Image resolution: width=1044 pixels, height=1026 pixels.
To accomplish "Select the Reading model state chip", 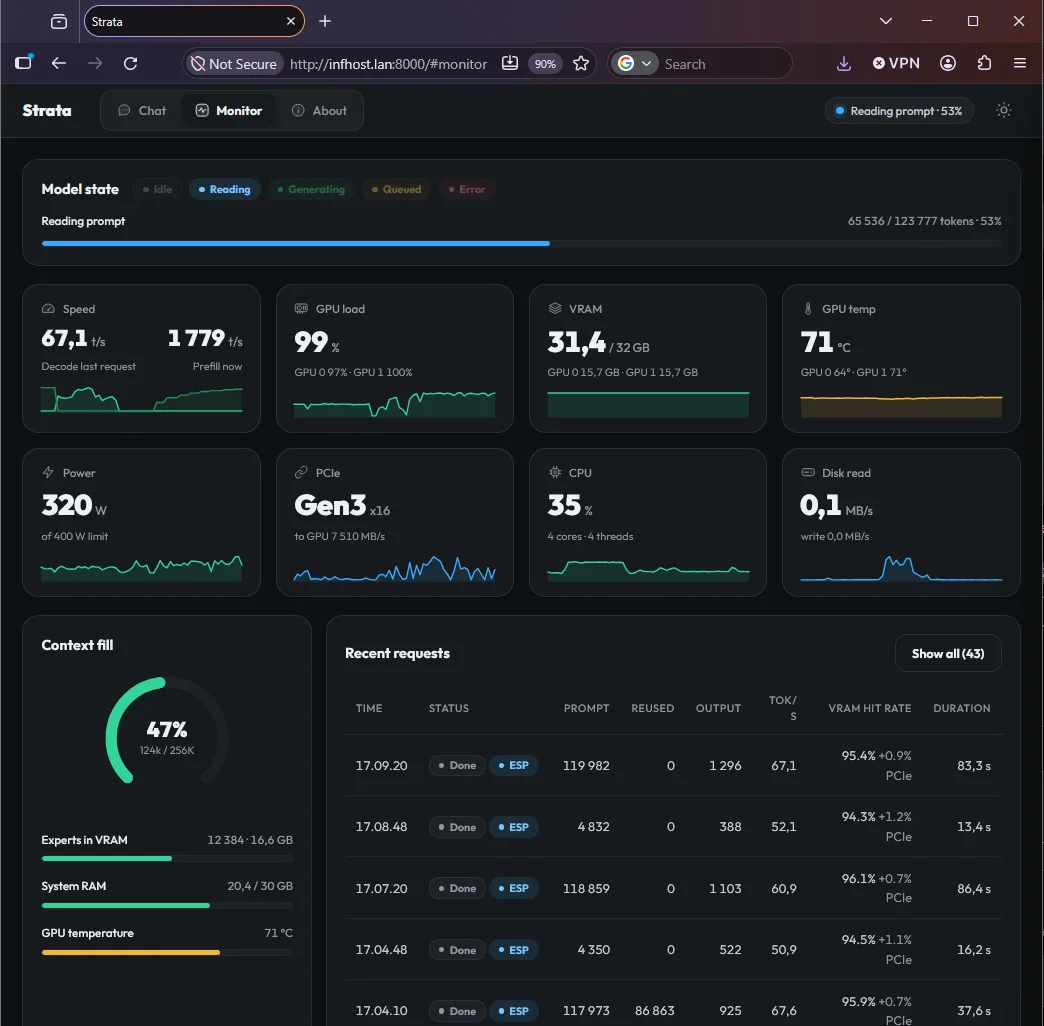I will (x=224, y=189).
